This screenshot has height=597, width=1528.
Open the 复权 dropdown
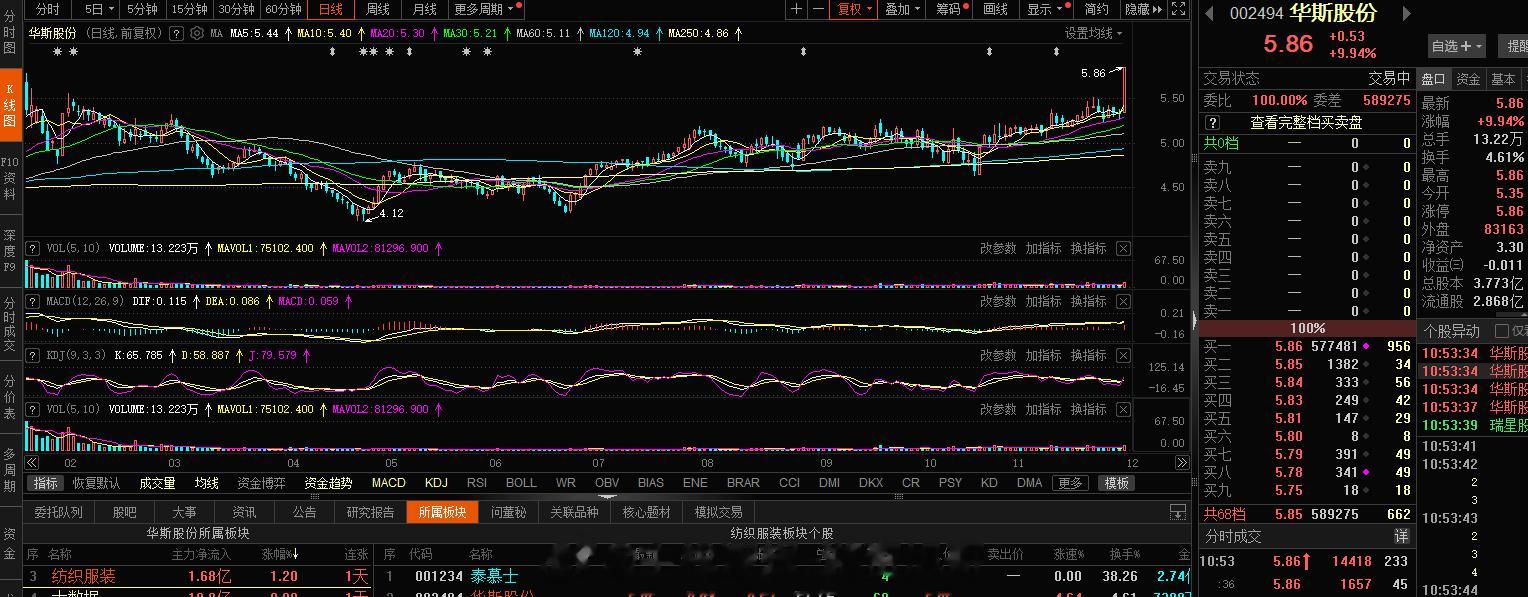(855, 9)
